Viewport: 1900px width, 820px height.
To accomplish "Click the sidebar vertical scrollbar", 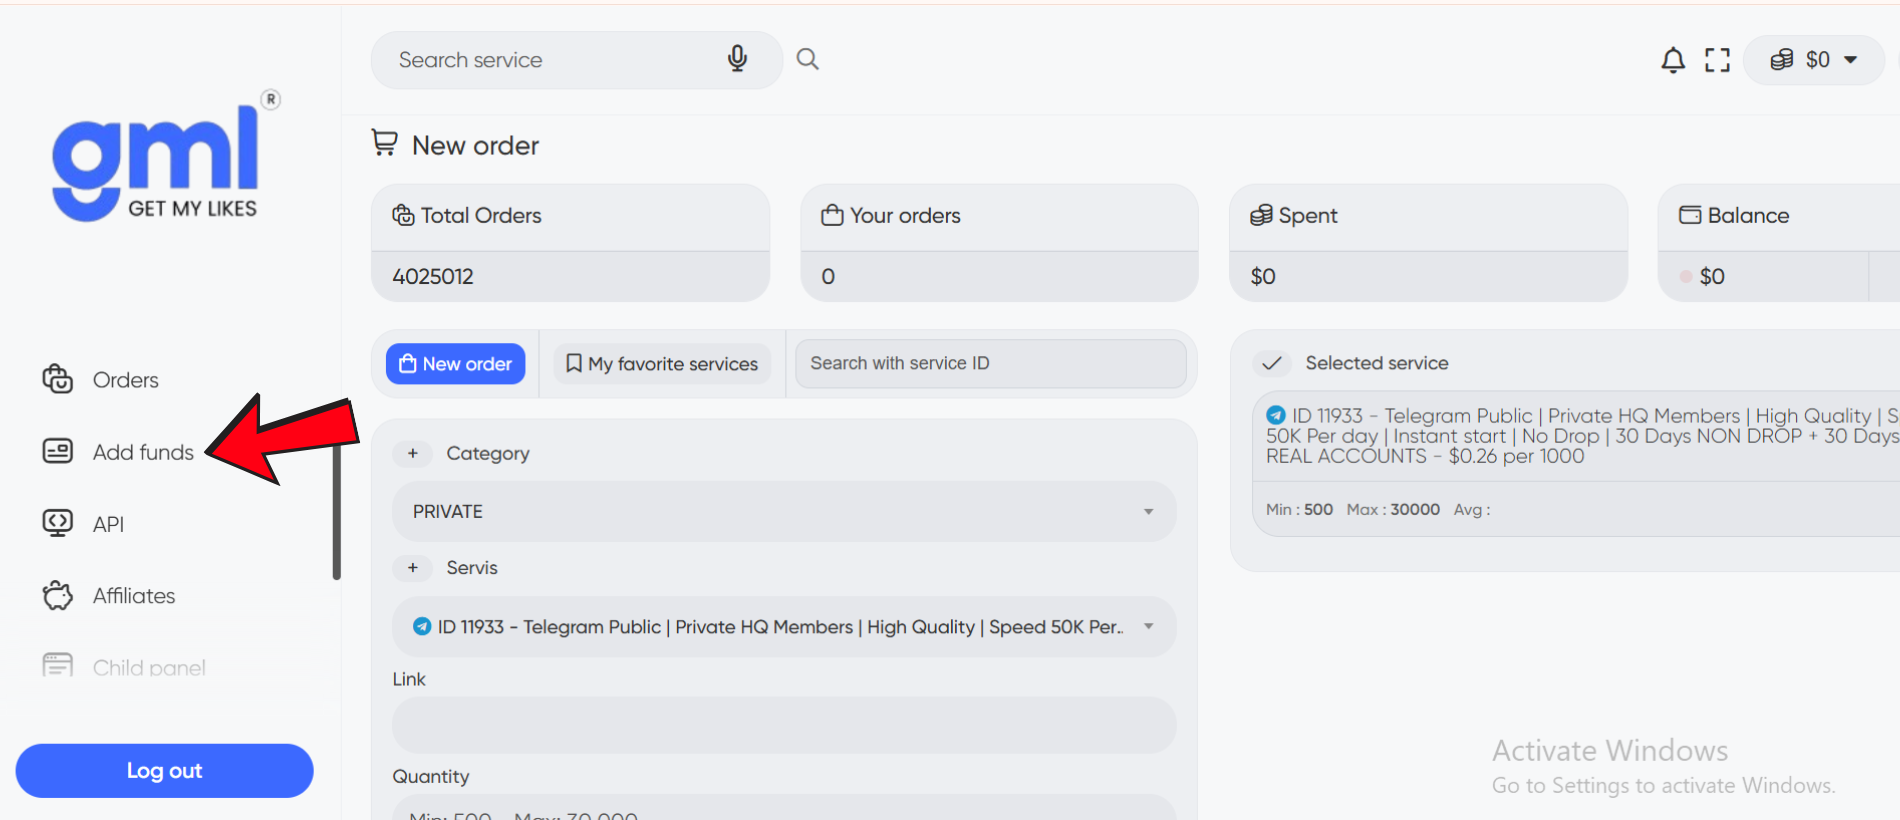I will pyautogui.click(x=337, y=510).
